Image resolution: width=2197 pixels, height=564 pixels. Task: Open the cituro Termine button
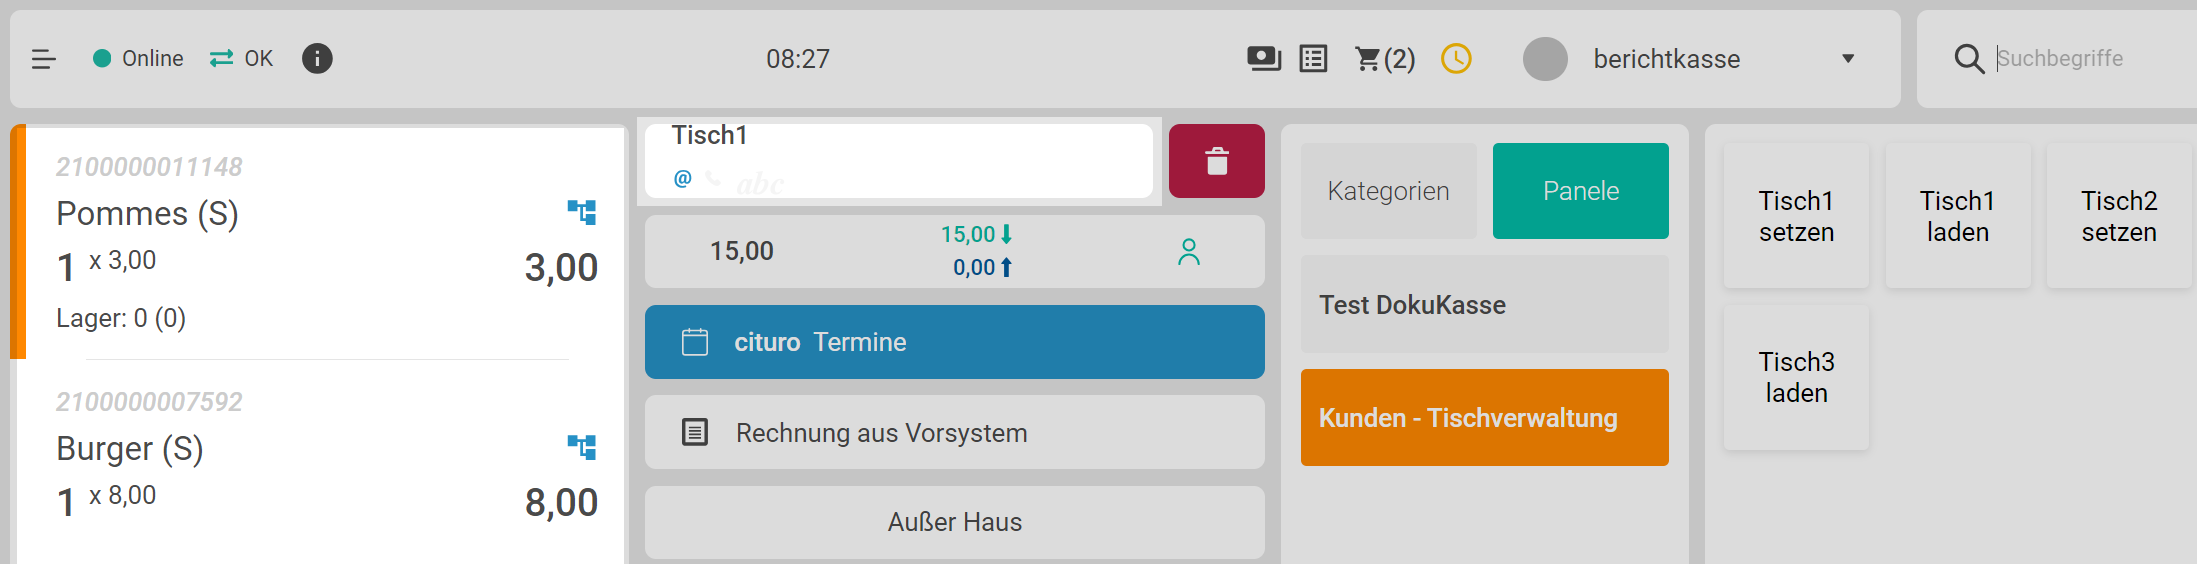954,342
